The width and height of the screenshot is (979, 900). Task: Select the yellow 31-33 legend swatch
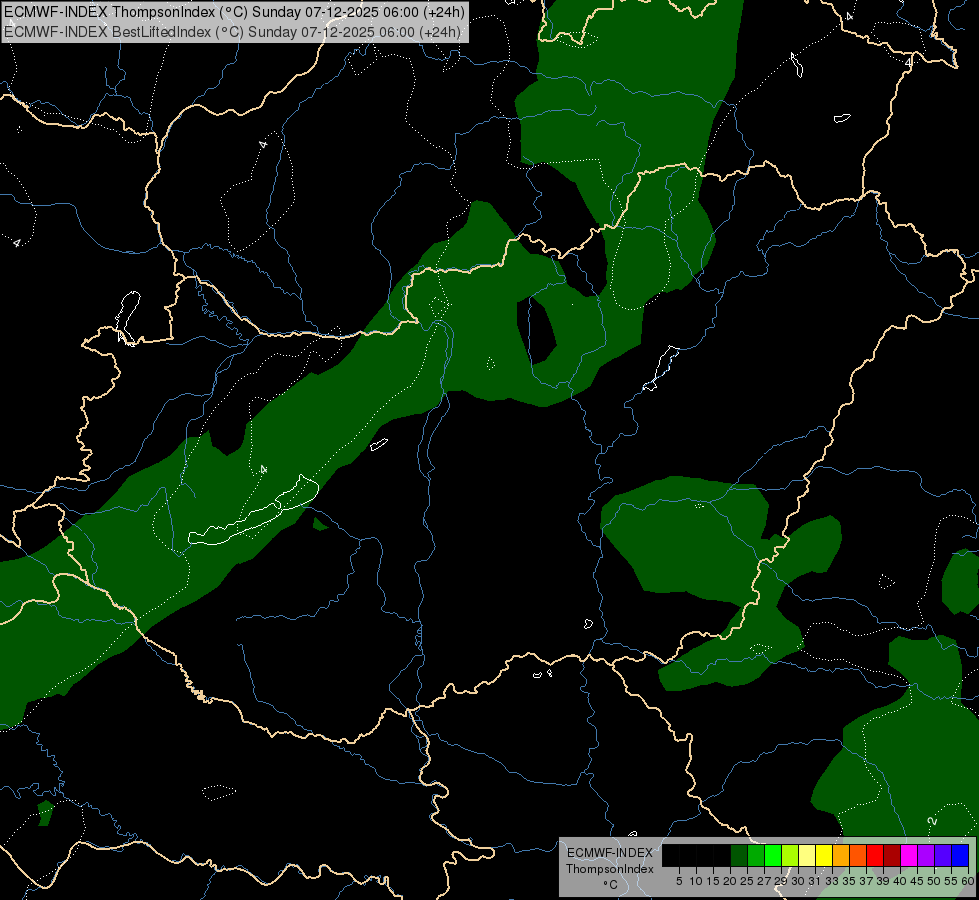824,855
